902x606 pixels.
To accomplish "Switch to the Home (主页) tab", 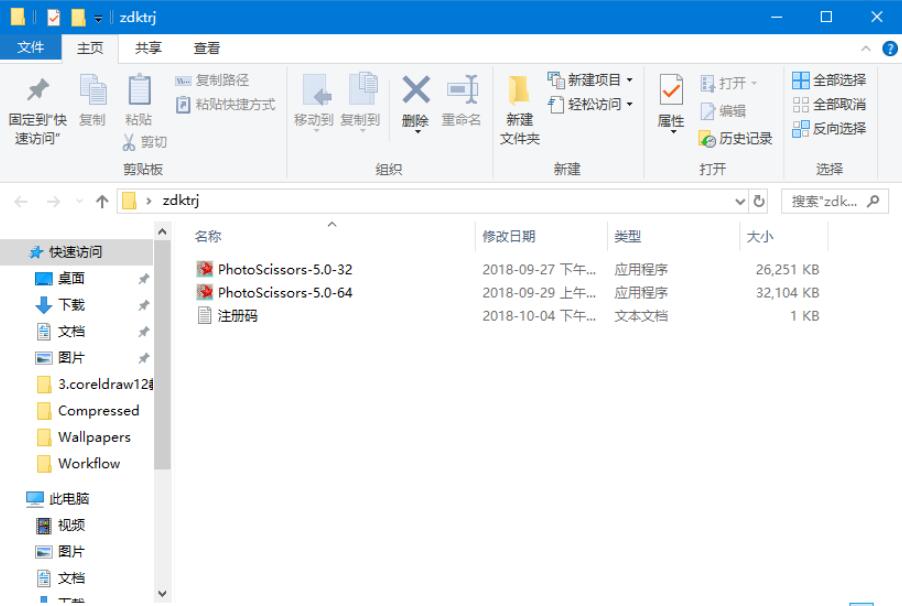I will [90, 48].
